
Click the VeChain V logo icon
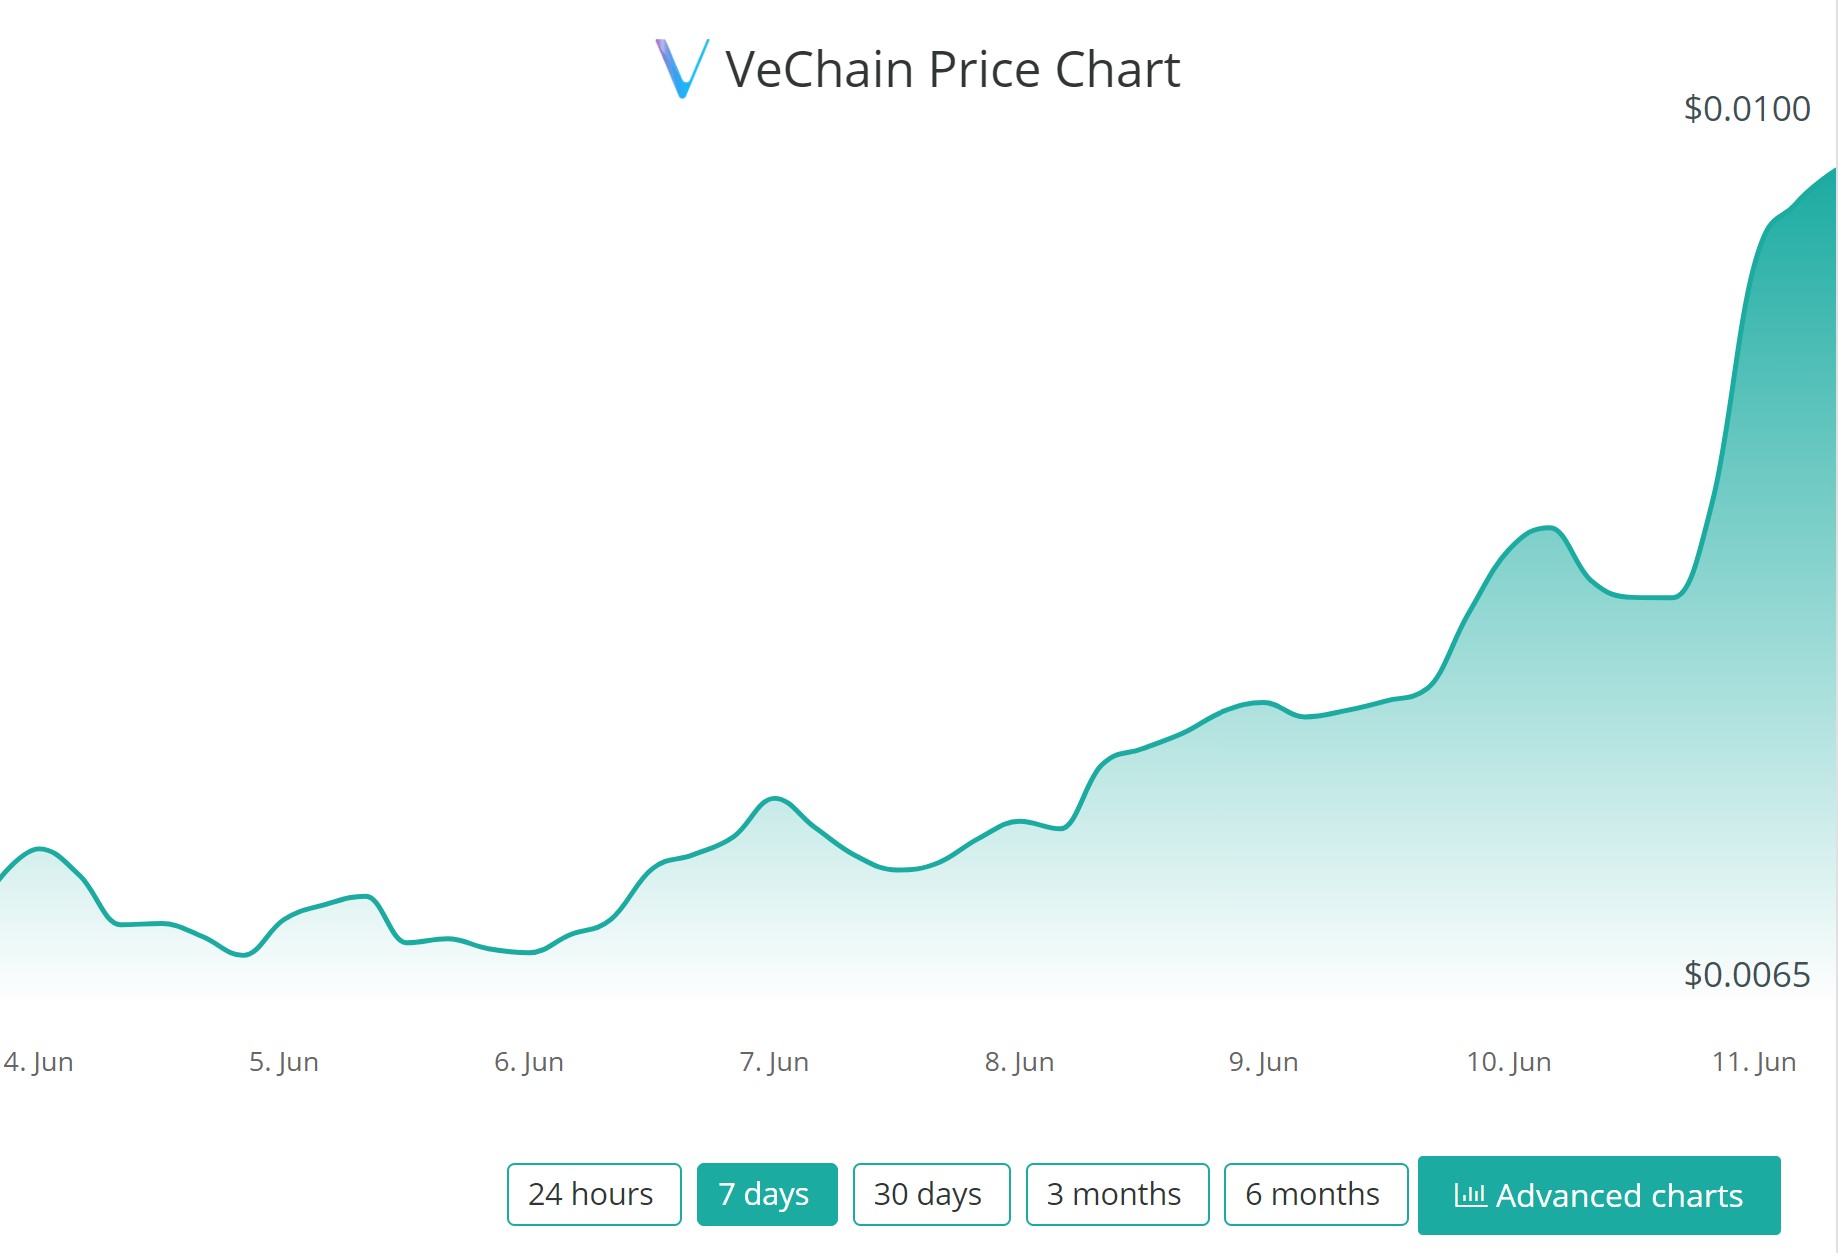[x=682, y=68]
